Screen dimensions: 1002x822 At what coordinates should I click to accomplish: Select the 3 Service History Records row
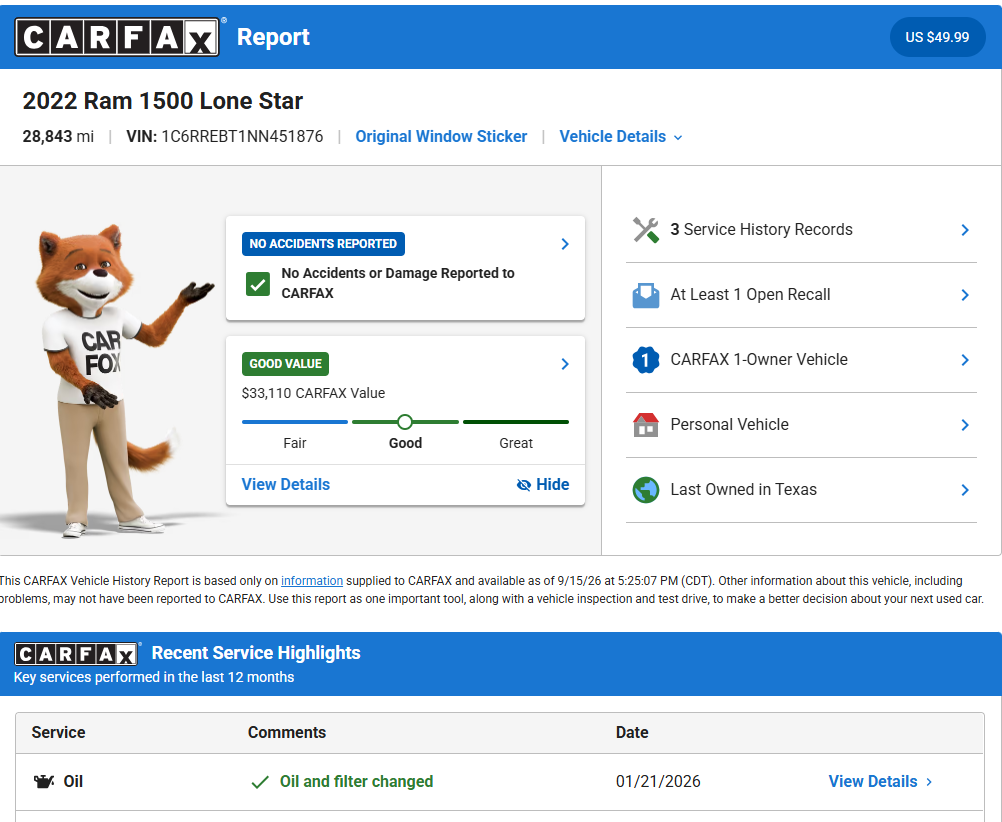[801, 230]
